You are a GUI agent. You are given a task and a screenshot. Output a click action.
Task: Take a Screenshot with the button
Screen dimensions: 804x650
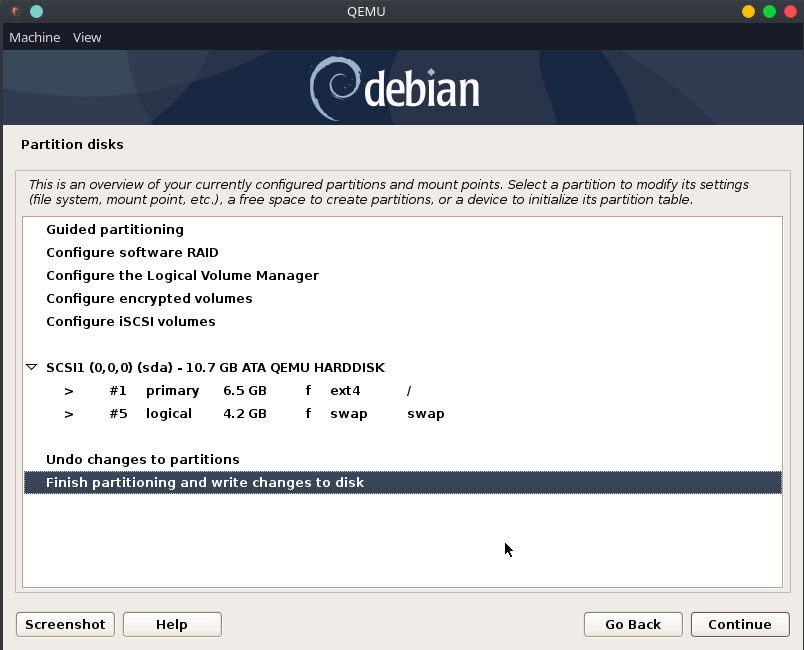point(65,624)
